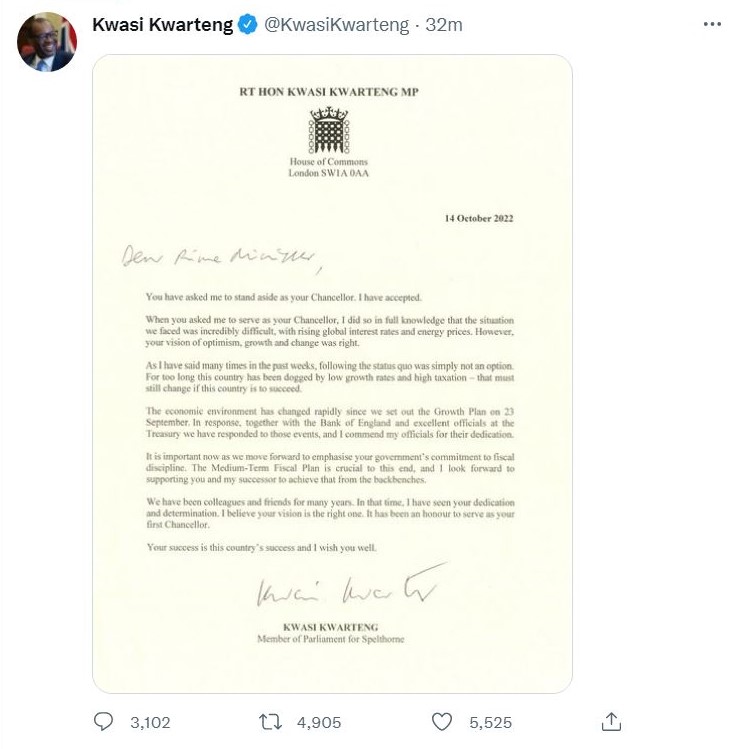Click the blue verified badge
The image size is (735, 749).
247,26
